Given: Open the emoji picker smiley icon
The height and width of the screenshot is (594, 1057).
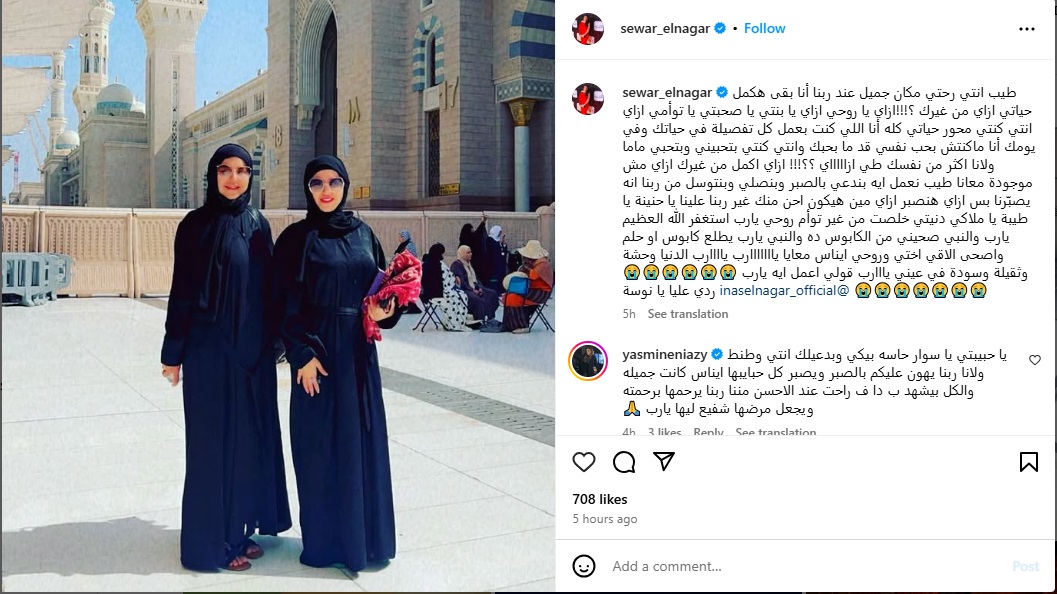Looking at the screenshot, I should (x=584, y=566).
